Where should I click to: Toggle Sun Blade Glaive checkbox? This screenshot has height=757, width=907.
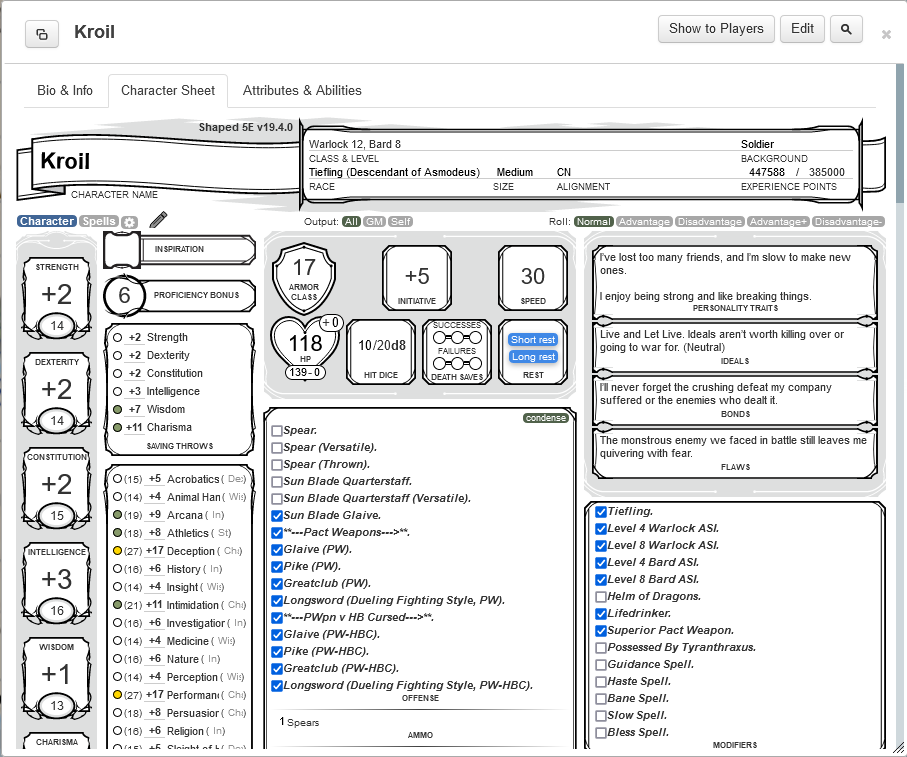[277, 516]
